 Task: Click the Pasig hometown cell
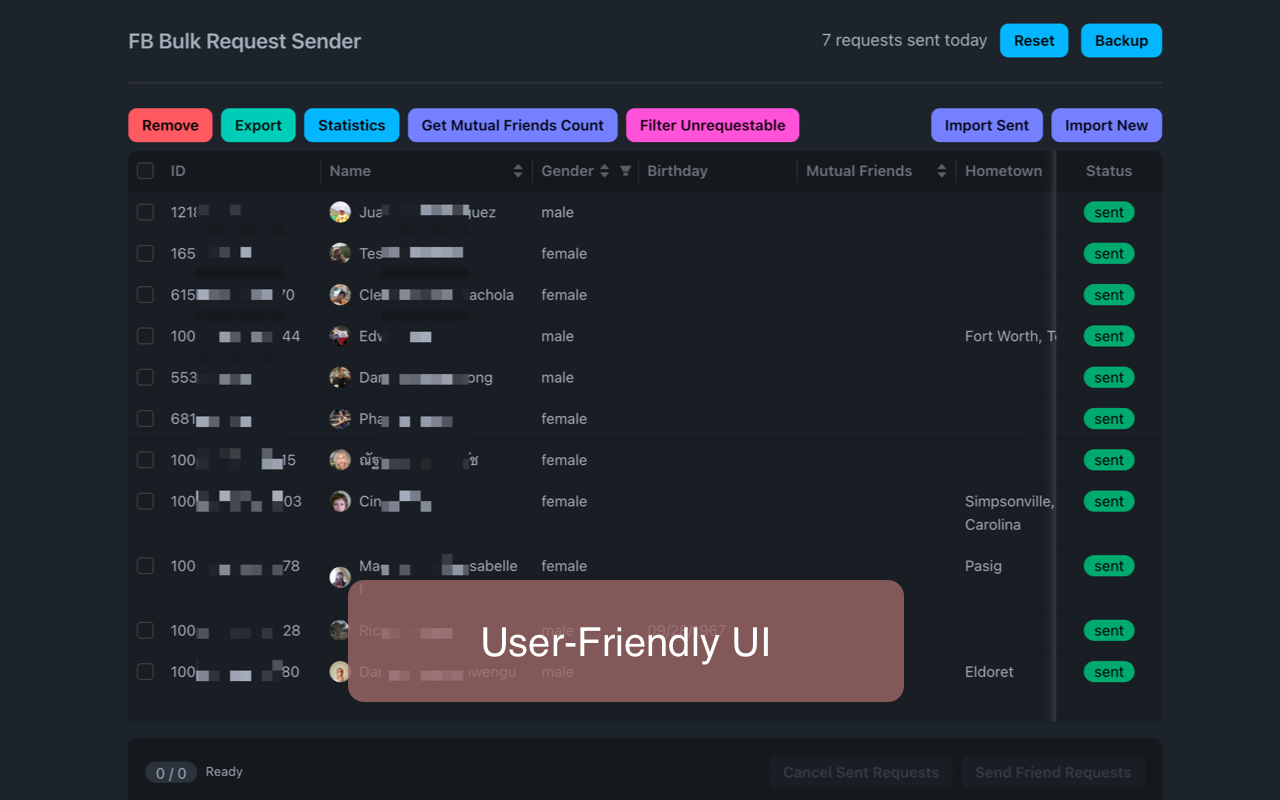click(983, 566)
